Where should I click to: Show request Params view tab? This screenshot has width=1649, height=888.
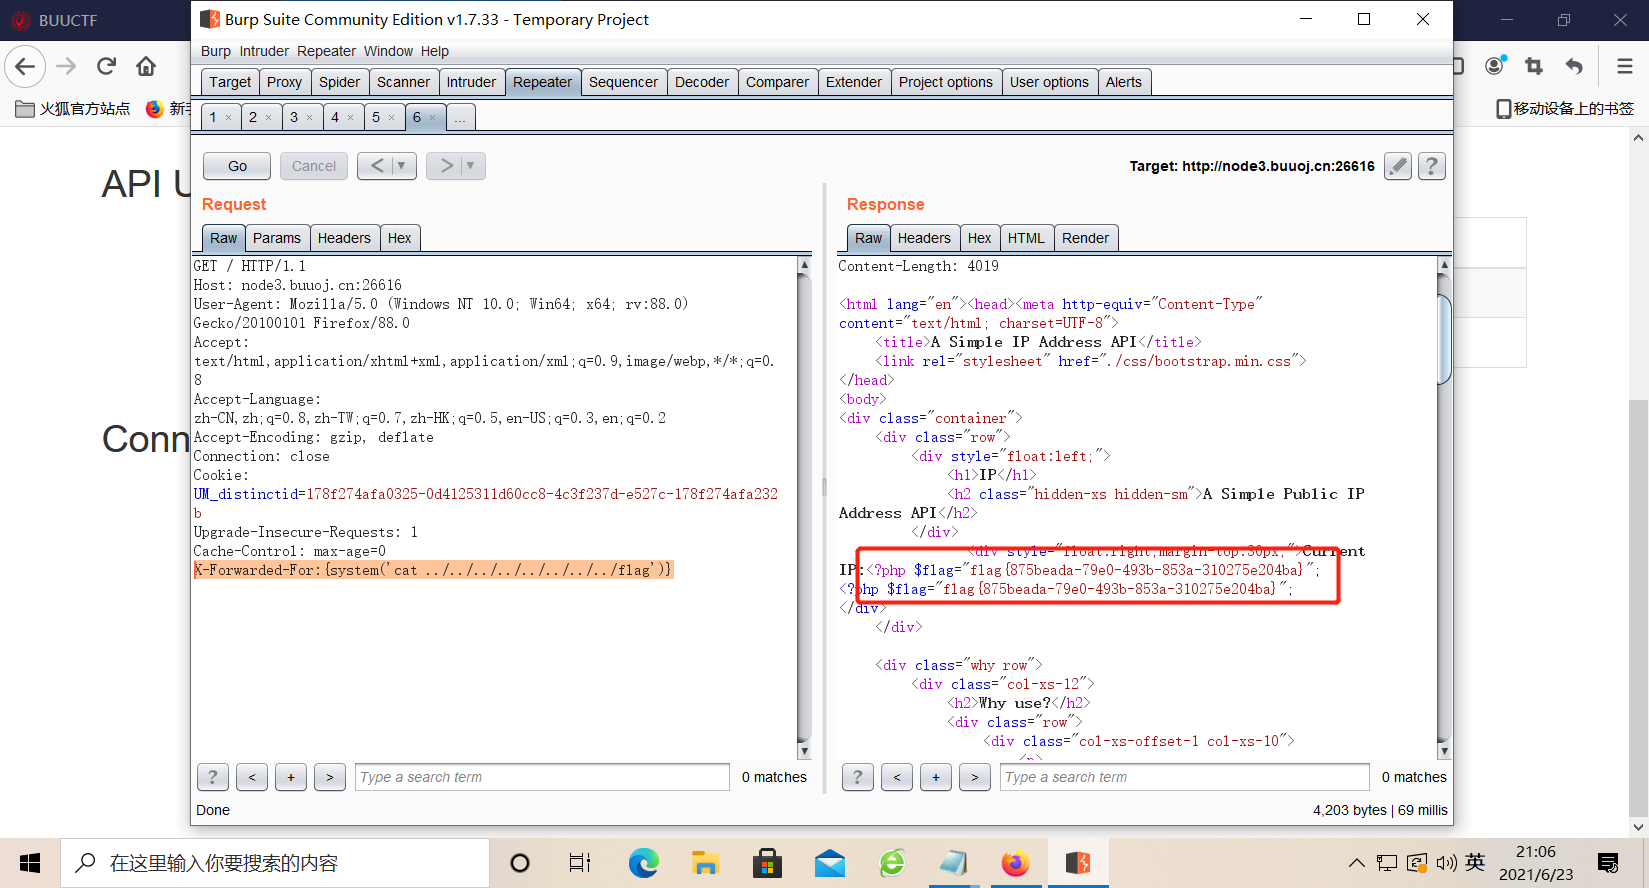[x=277, y=238]
